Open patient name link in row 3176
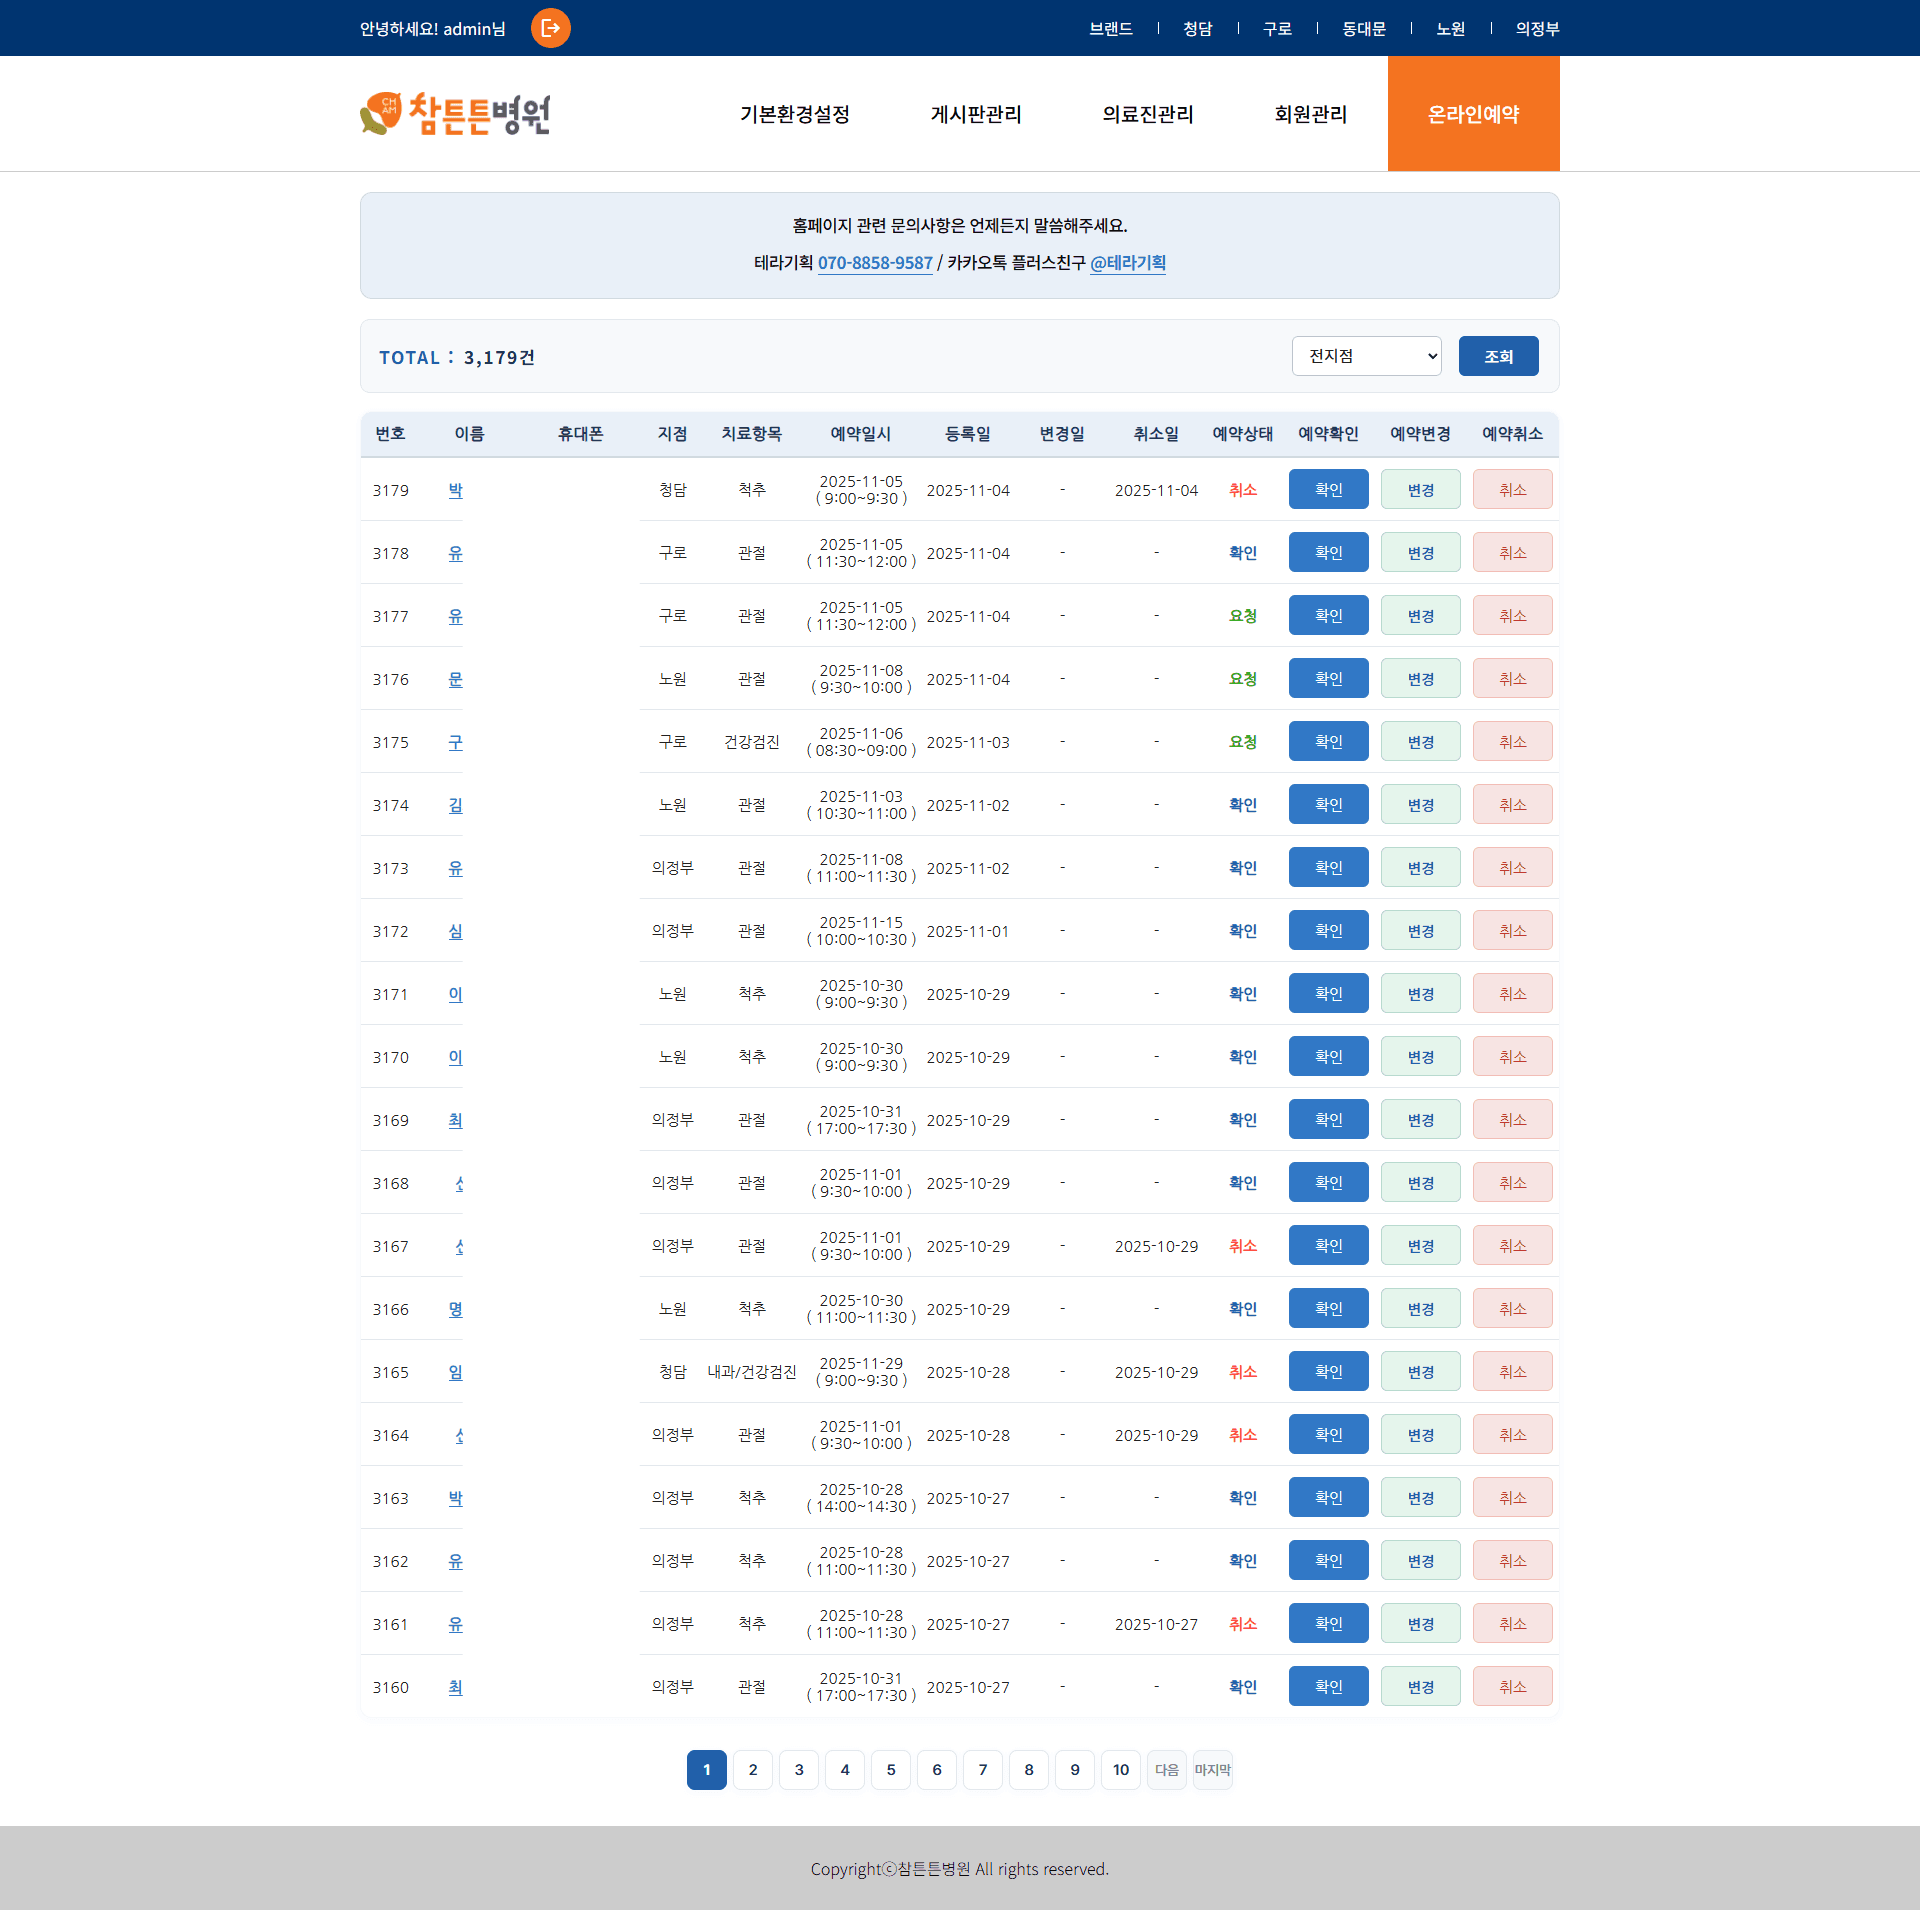Viewport: 1920px width, 1910px height. point(455,679)
